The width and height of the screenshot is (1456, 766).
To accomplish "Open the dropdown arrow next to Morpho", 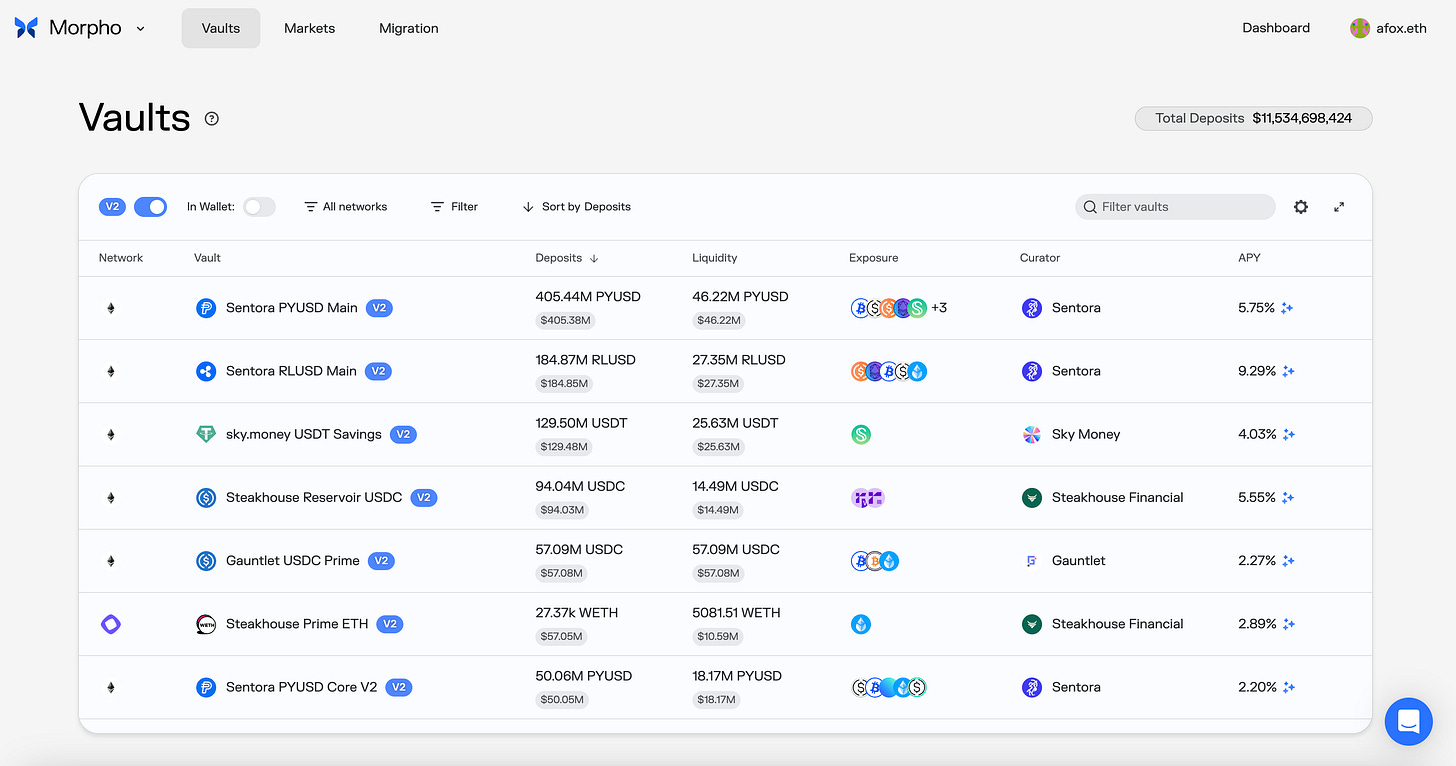I will 140,28.
